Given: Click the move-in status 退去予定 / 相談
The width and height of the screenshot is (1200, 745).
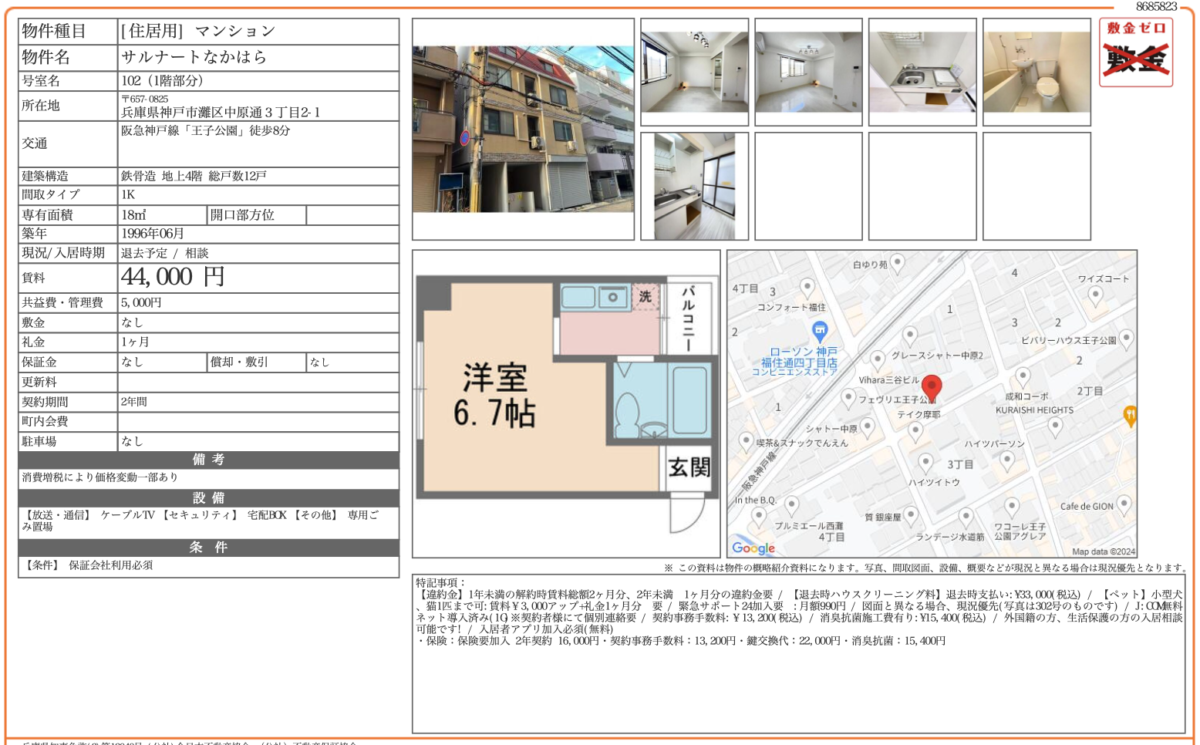Looking at the screenshot, I should point(165,253).
